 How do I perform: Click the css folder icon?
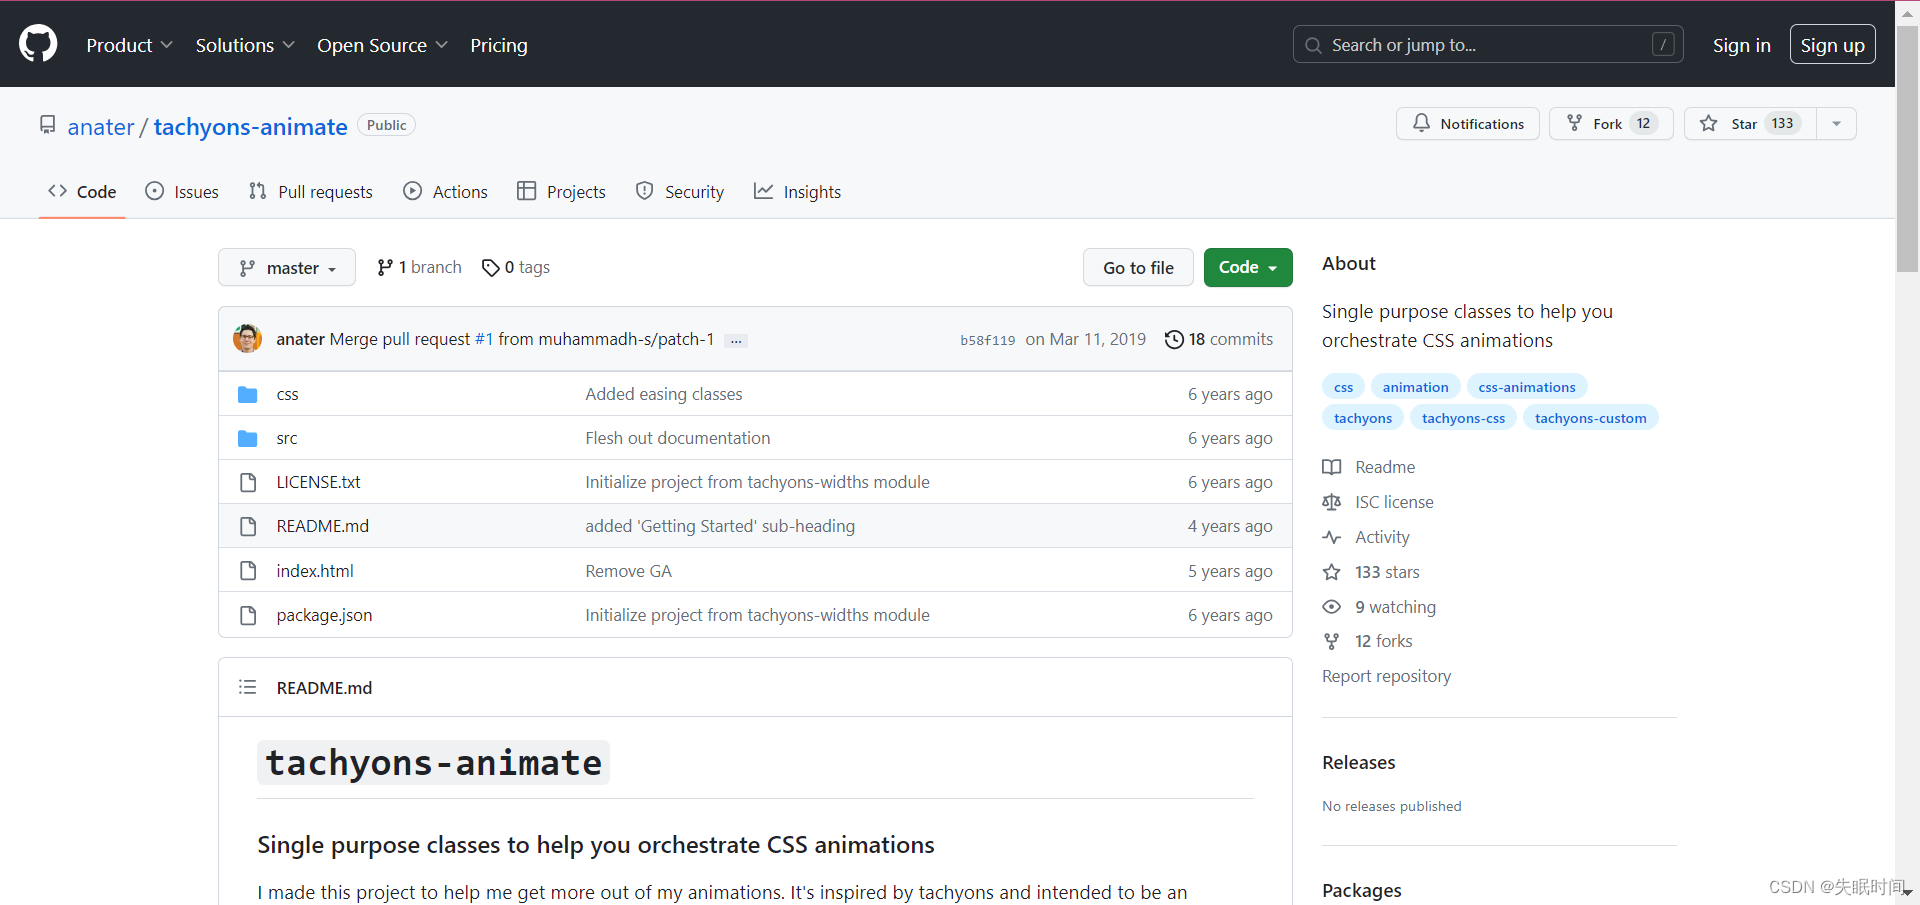248,394
